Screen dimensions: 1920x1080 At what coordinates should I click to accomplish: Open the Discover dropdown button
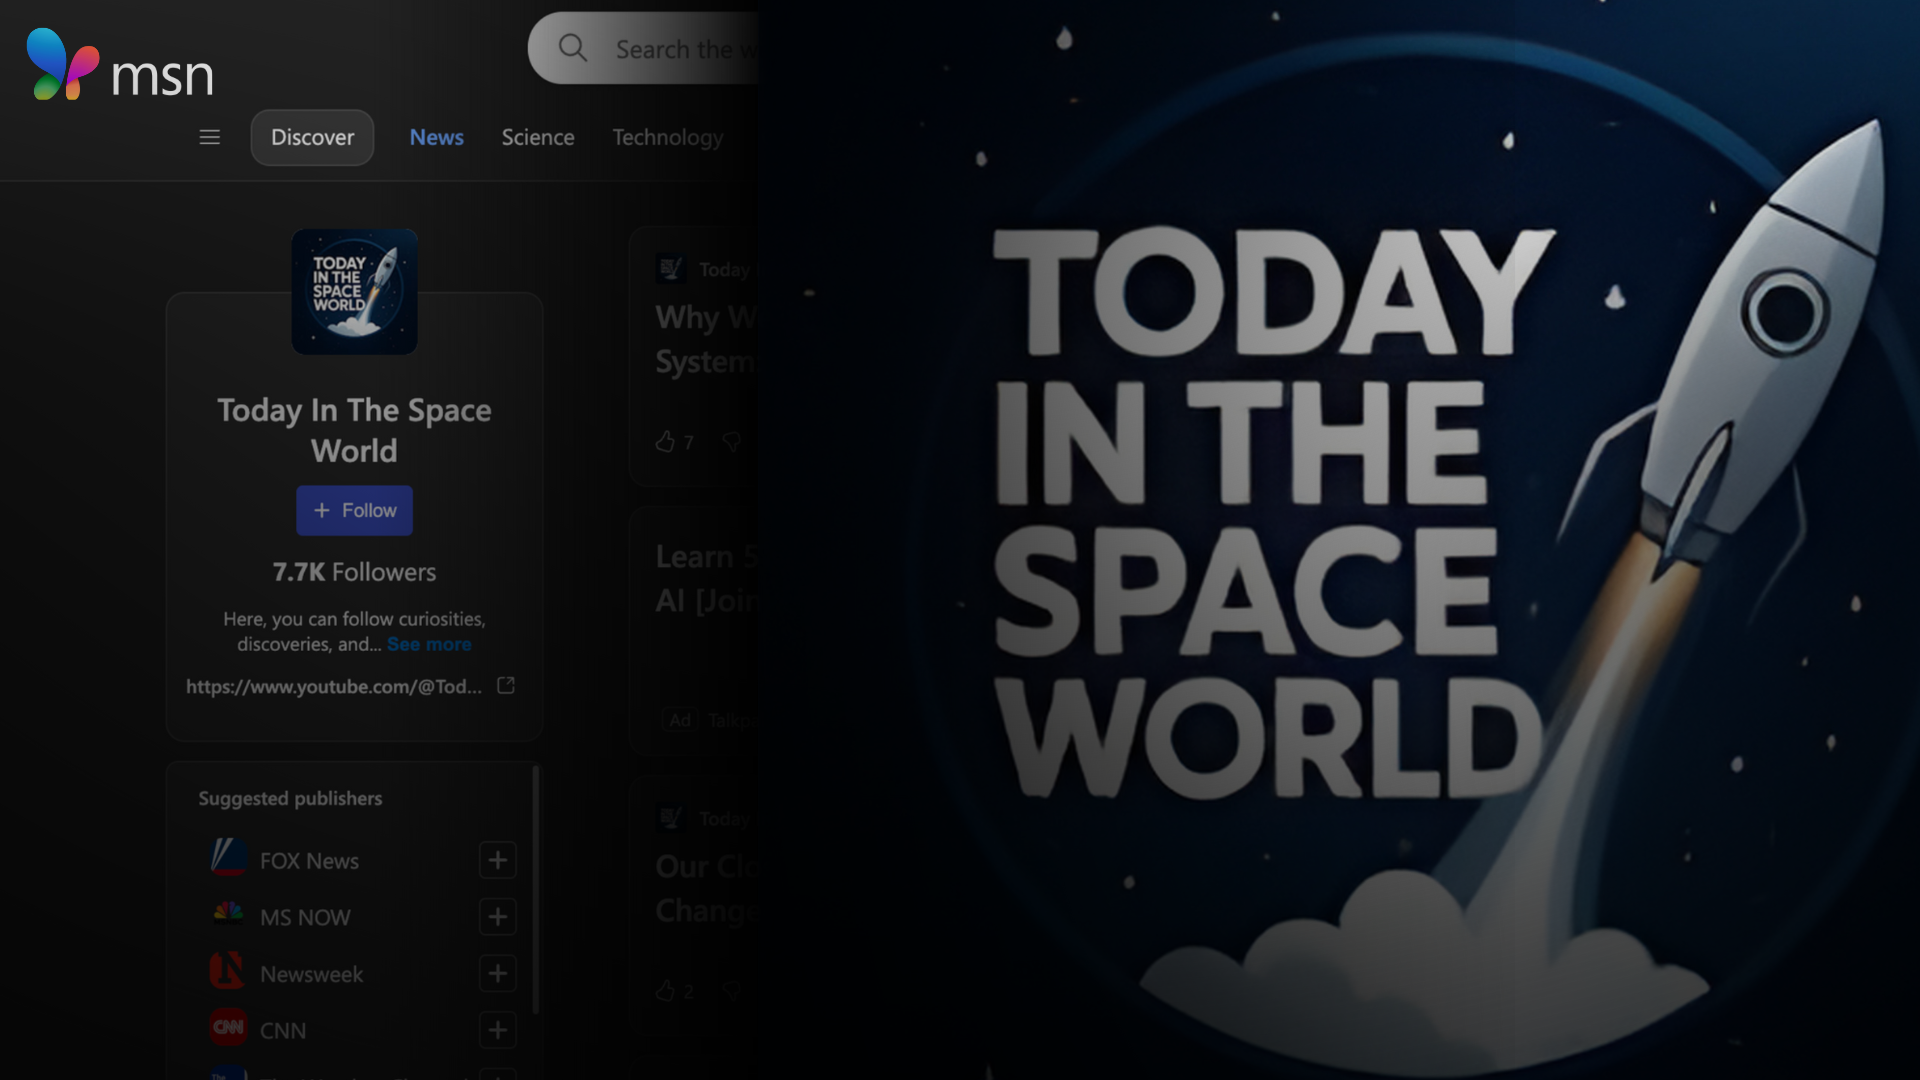(x=312, y=137)
